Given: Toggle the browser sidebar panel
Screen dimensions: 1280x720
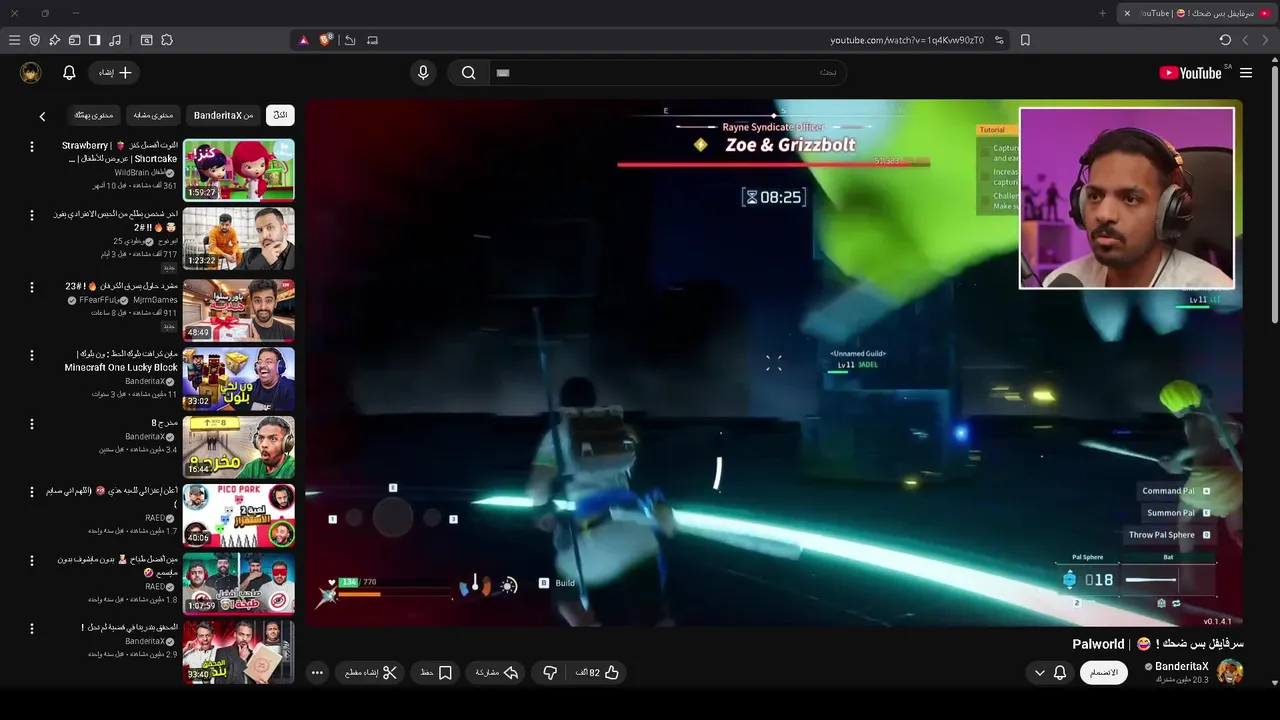Looking at the screenshot, I should click(x=94, y=40).
